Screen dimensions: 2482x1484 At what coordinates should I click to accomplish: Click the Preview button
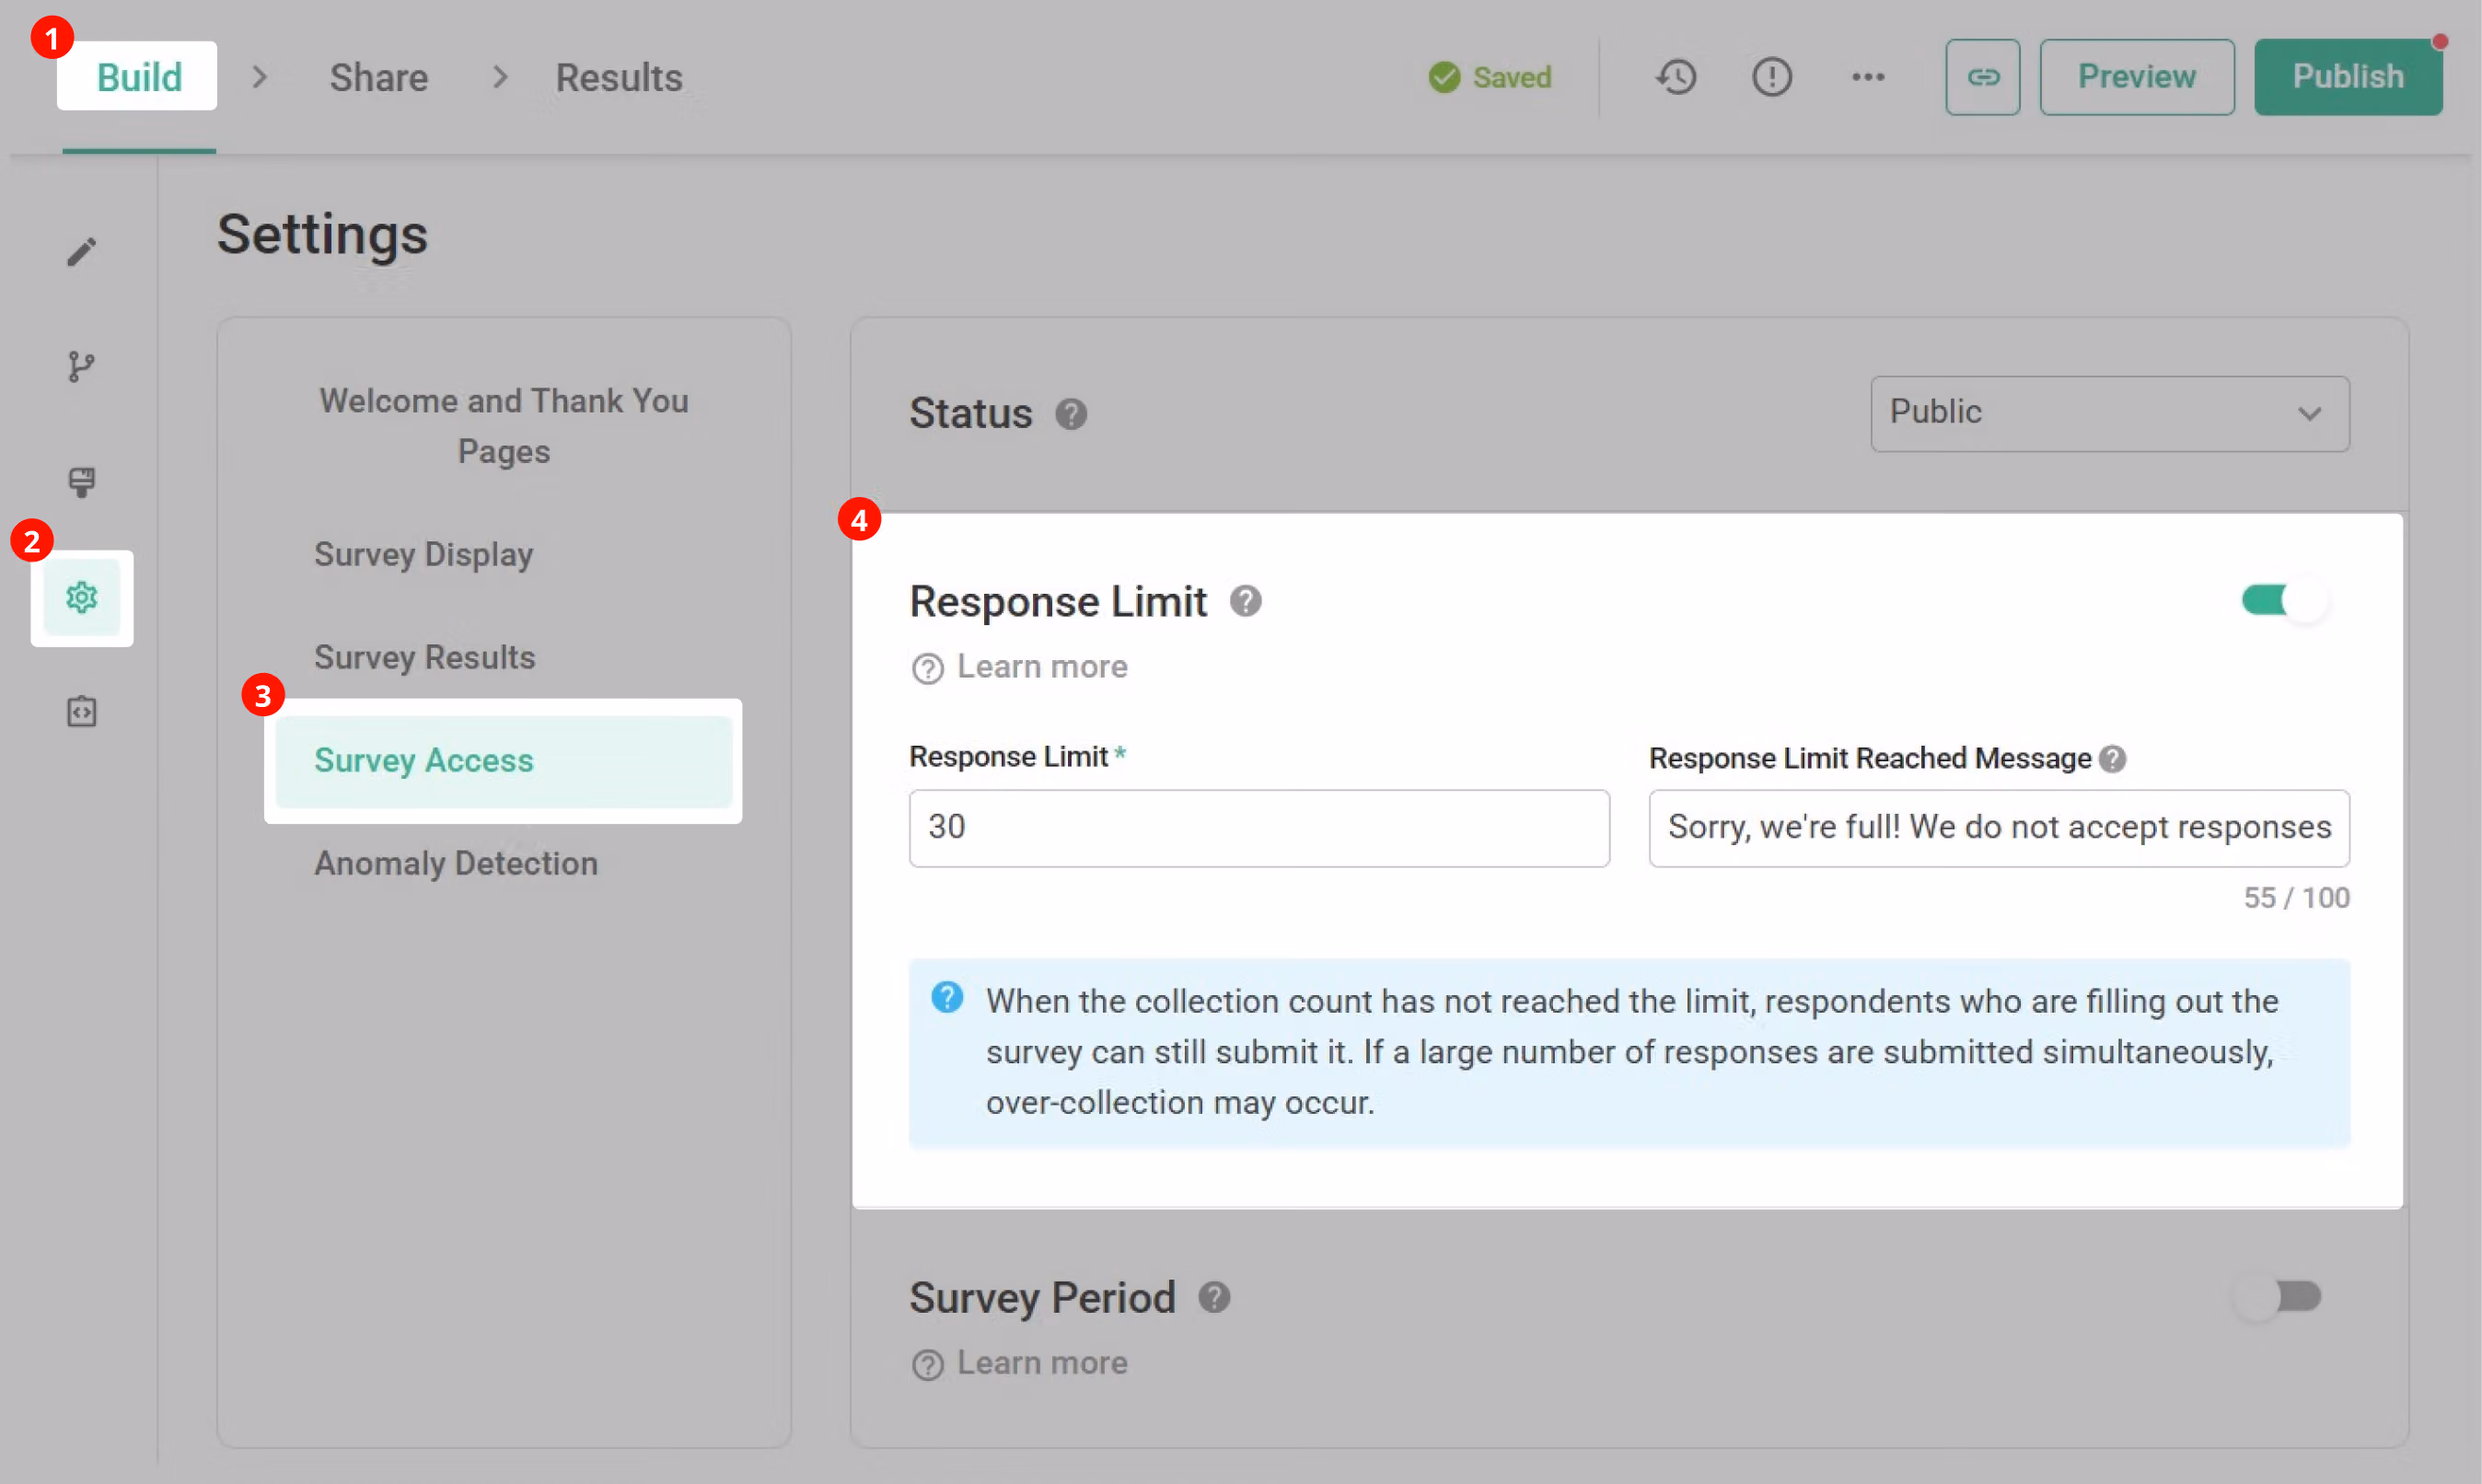click(x=2137, y=77)
